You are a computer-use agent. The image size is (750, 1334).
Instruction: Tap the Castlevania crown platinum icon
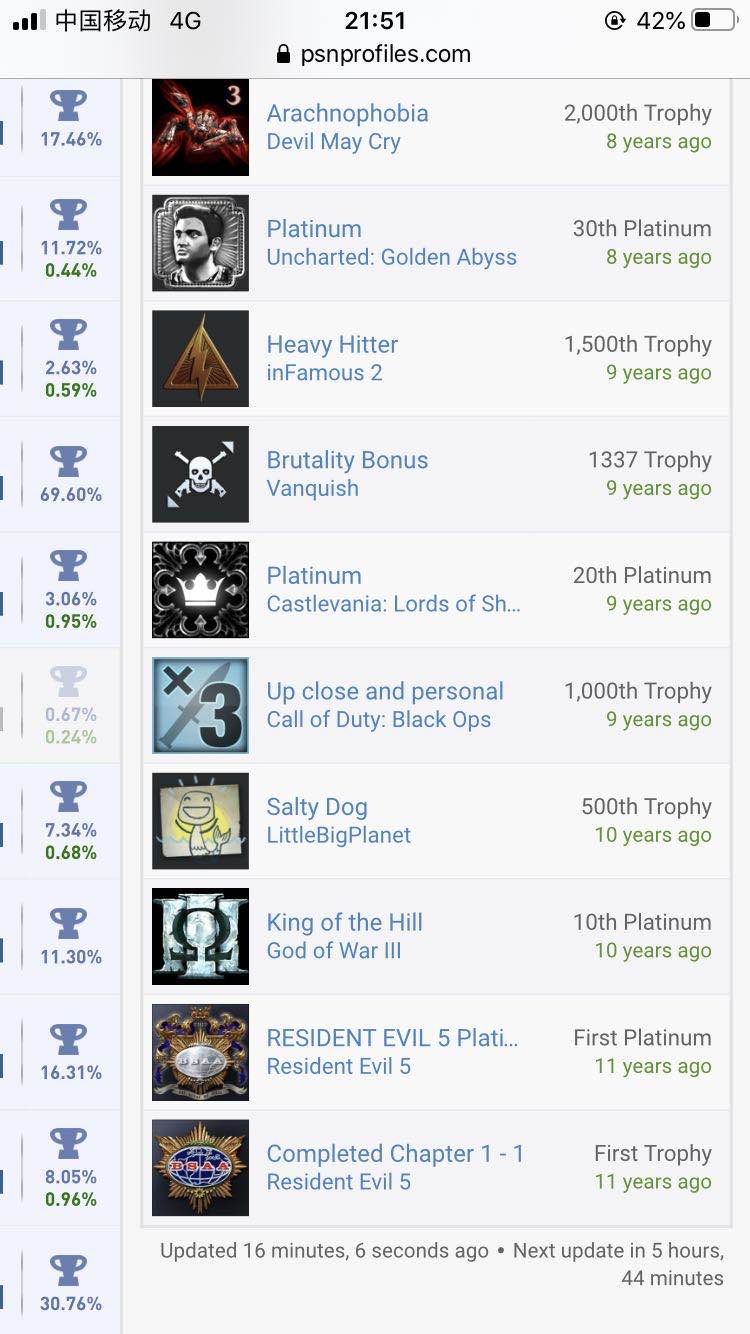pos(200,590)
